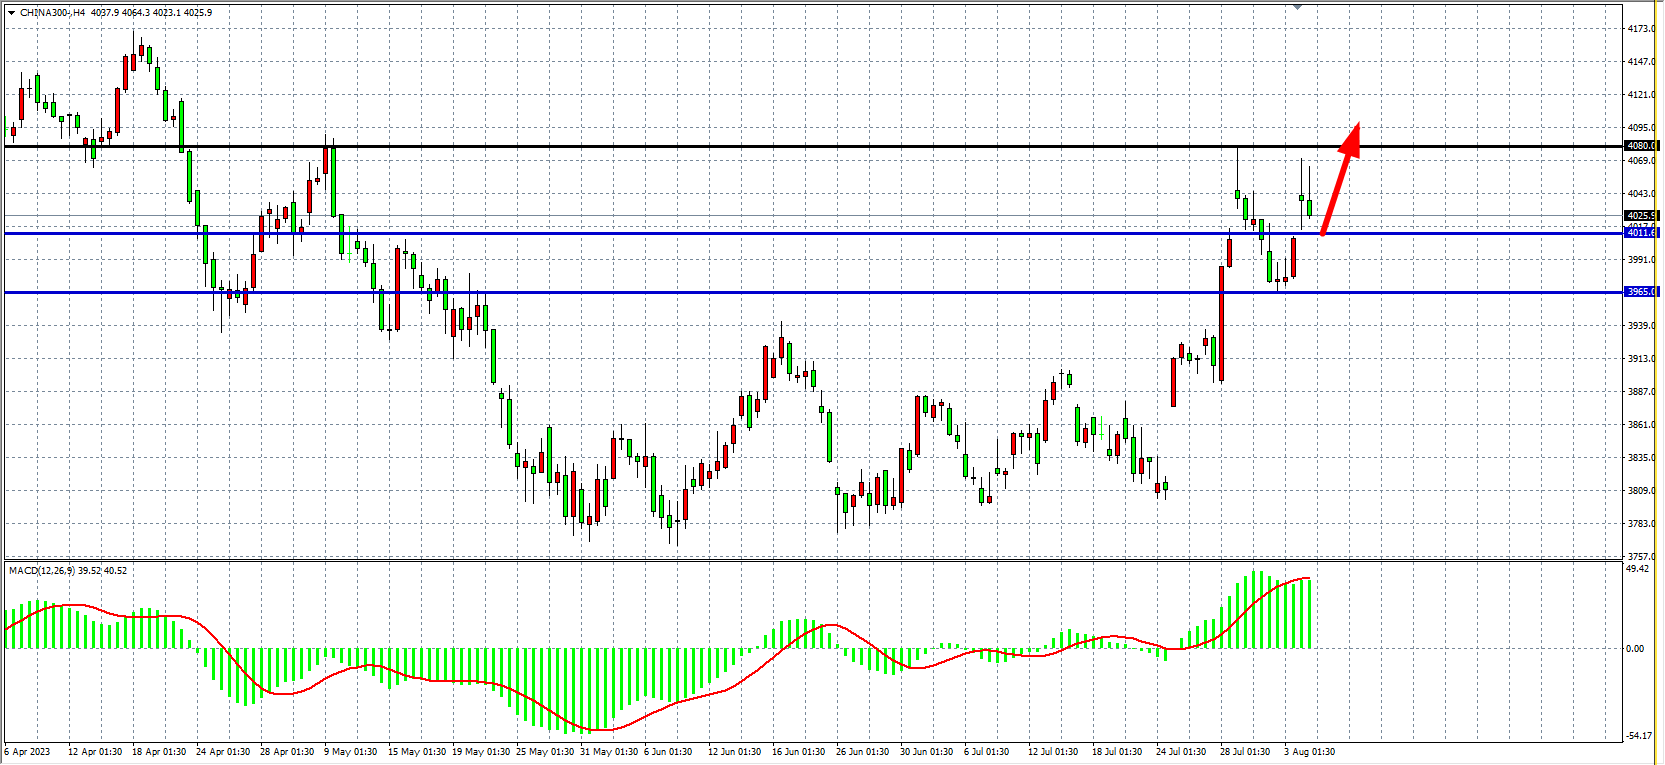The width and height of the screenshot is (1665, 765).
Task: Click the current price 4025.9 label
Action: tap(1641, 215)
